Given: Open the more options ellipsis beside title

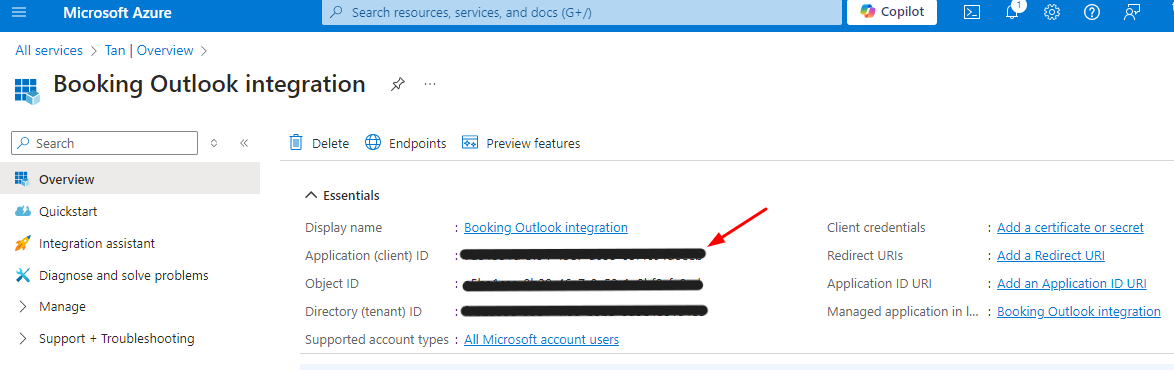Looking at the screenshot, I should (430, 84).
